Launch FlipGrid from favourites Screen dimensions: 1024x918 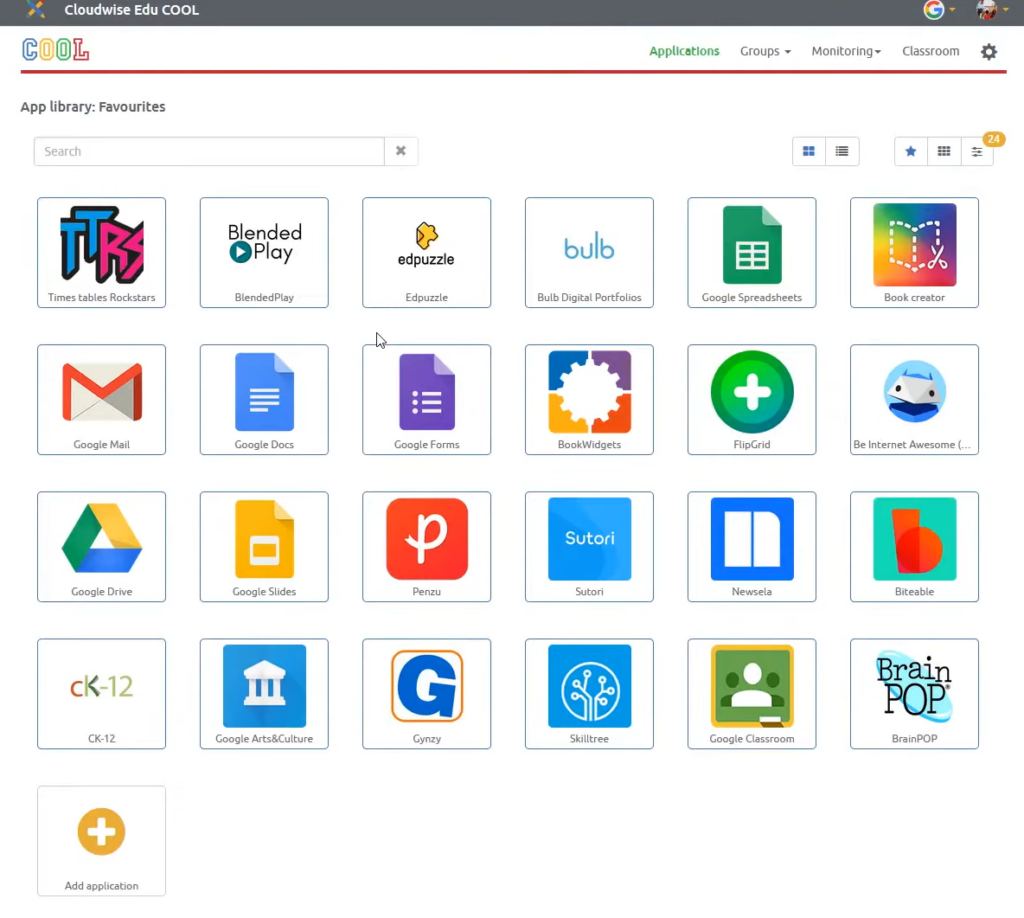pyautogui.click(x=751, y=399)
